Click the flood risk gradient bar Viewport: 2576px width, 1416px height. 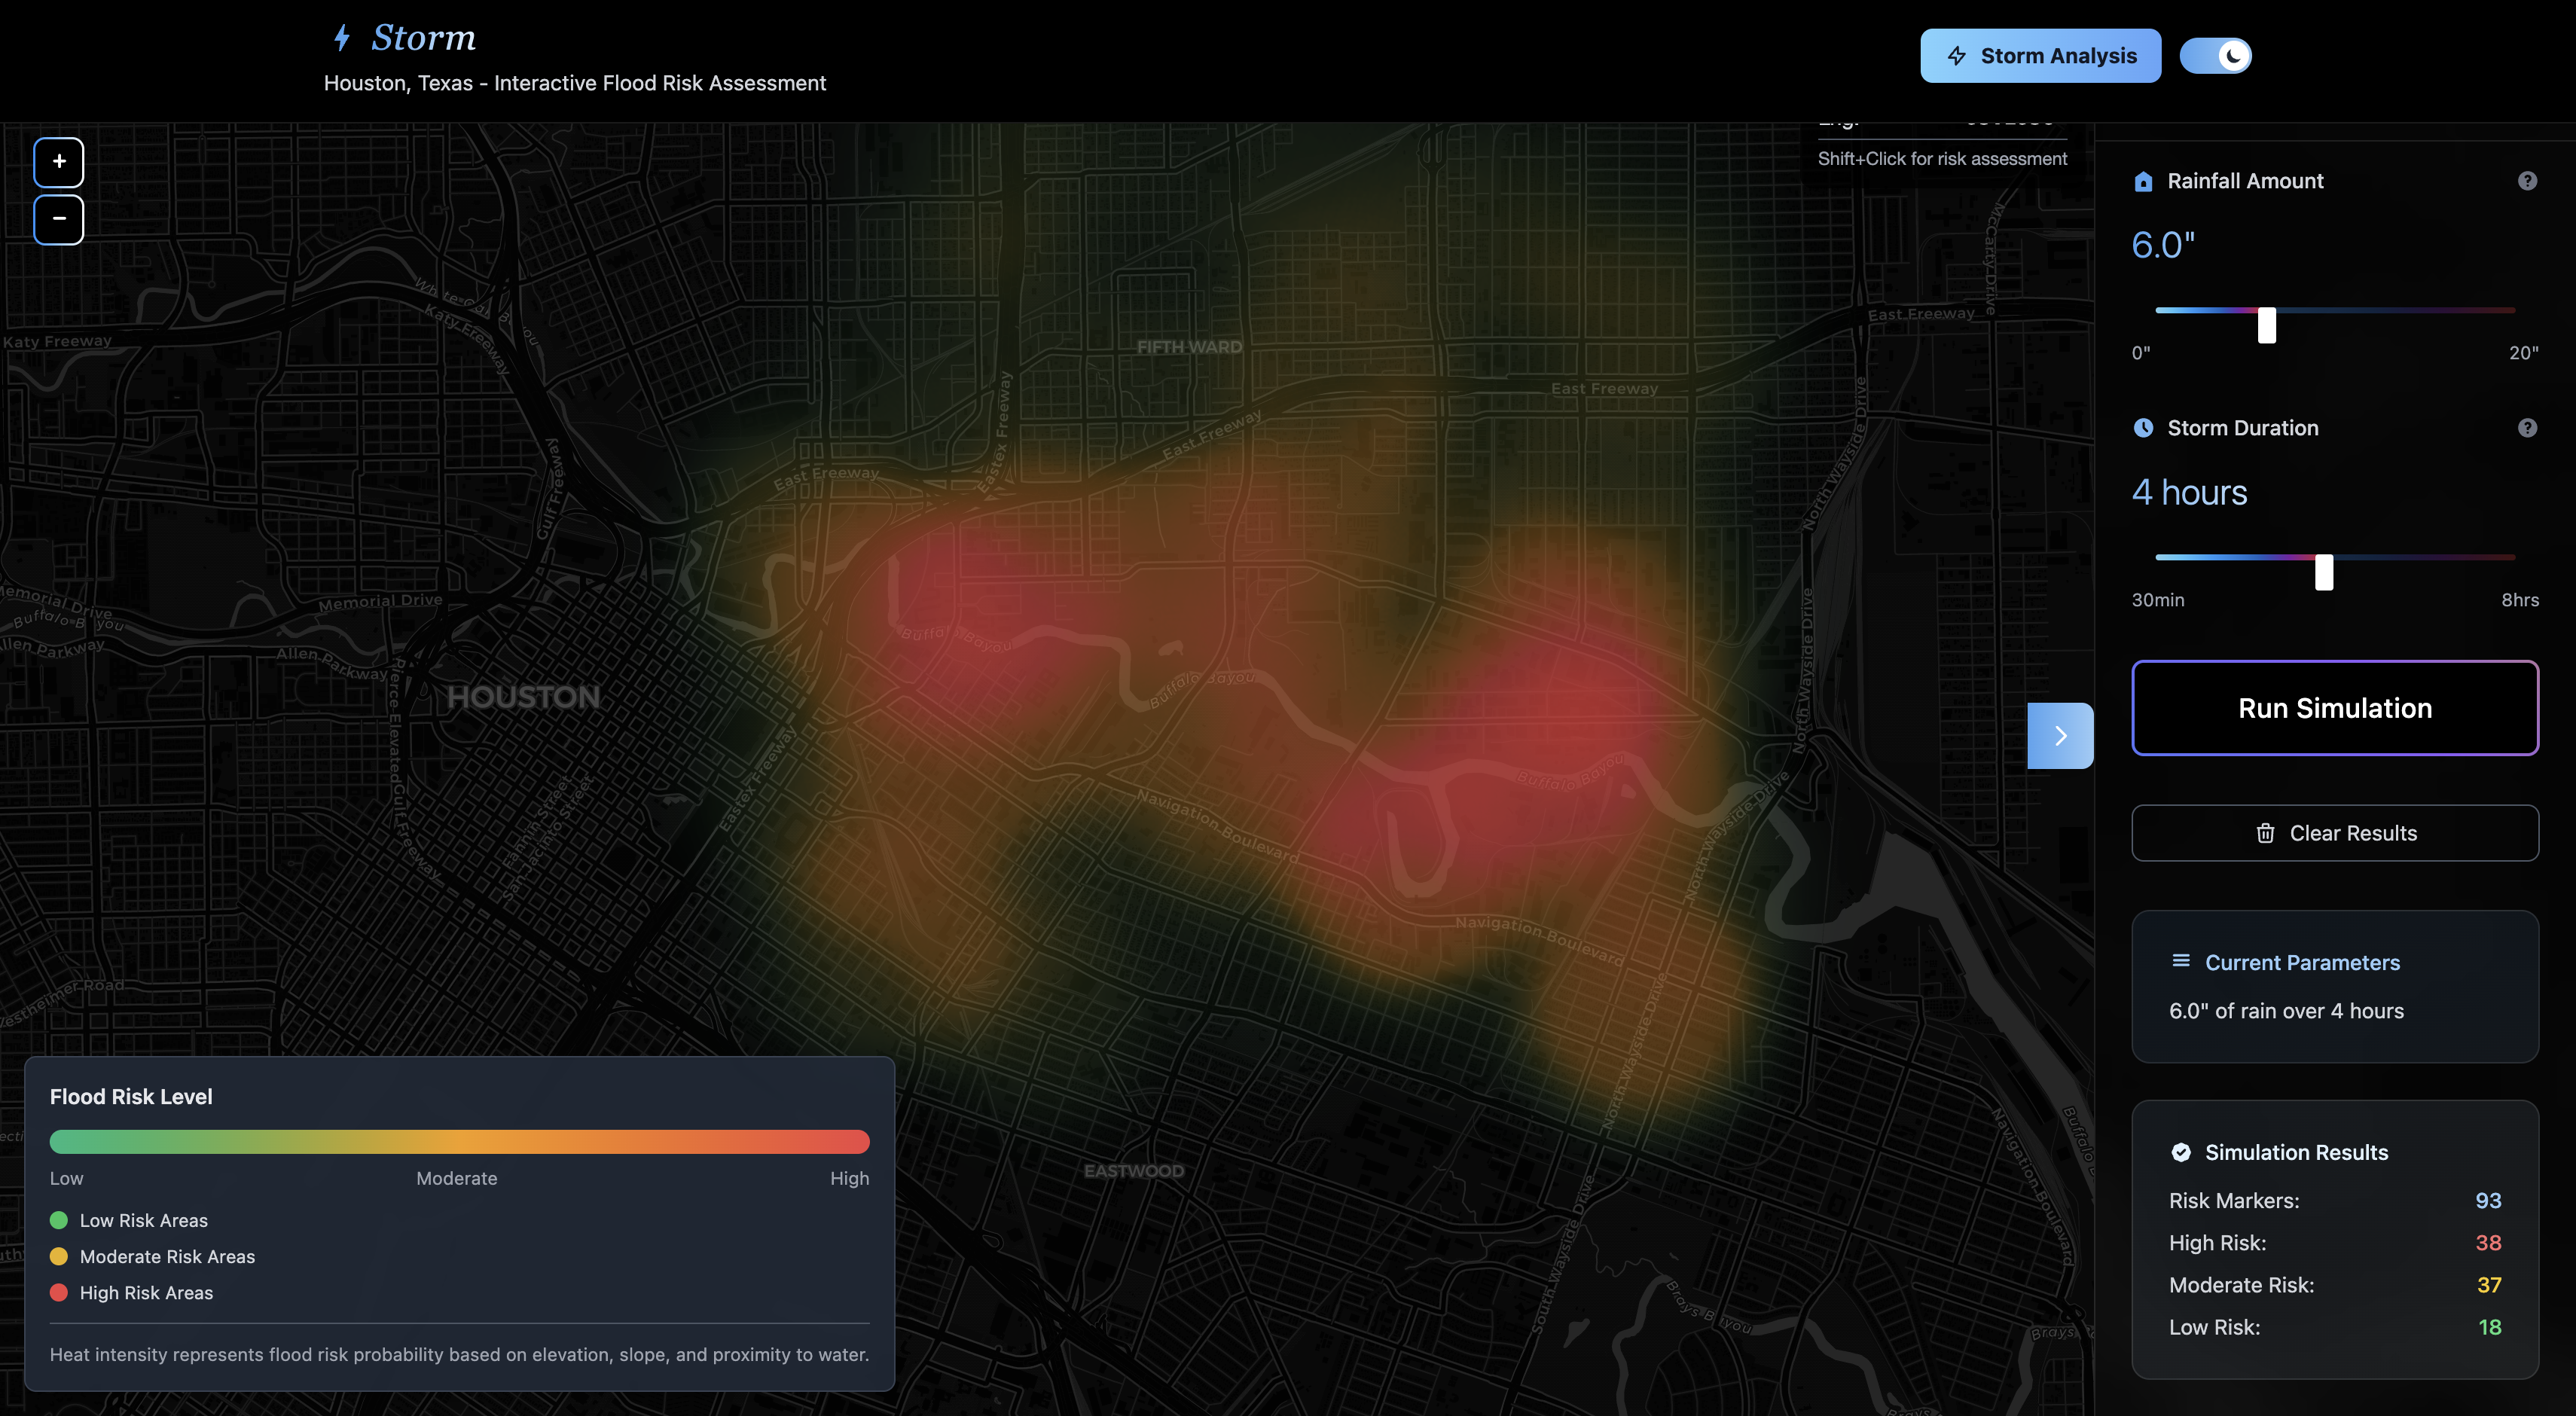[x=459, y=1142]
